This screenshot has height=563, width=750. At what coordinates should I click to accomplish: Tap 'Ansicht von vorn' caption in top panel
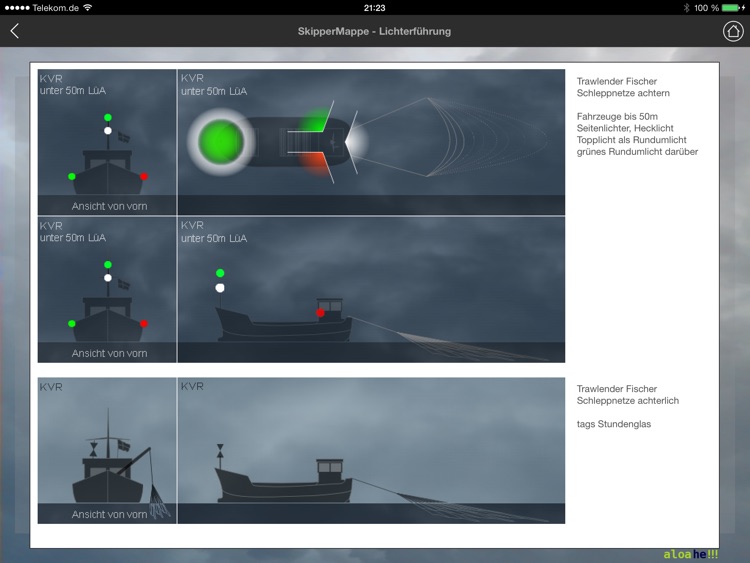pyautogui.click(x=110, y=206)
